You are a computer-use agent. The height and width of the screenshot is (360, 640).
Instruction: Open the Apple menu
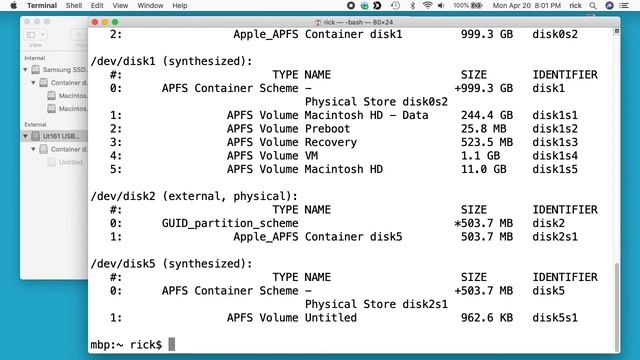pyautogui.click(x=13, y=6)
